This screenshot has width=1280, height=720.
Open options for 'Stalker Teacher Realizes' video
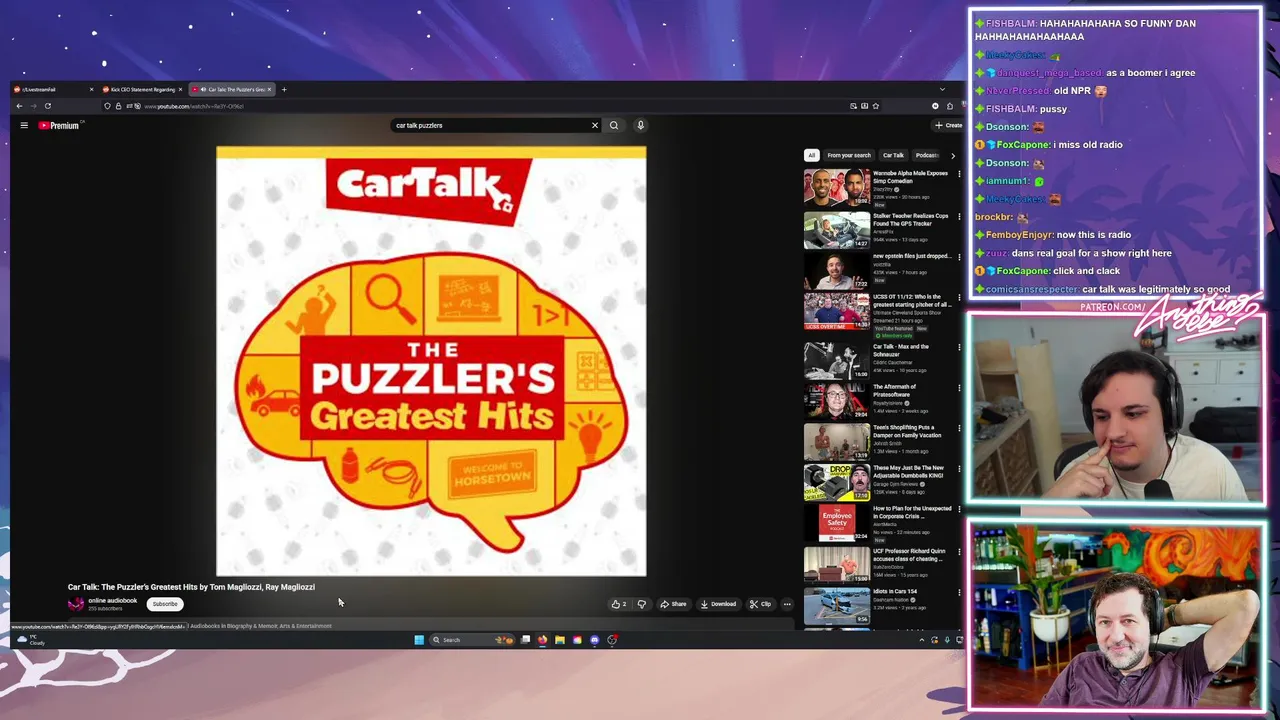(x=959, y=217)
